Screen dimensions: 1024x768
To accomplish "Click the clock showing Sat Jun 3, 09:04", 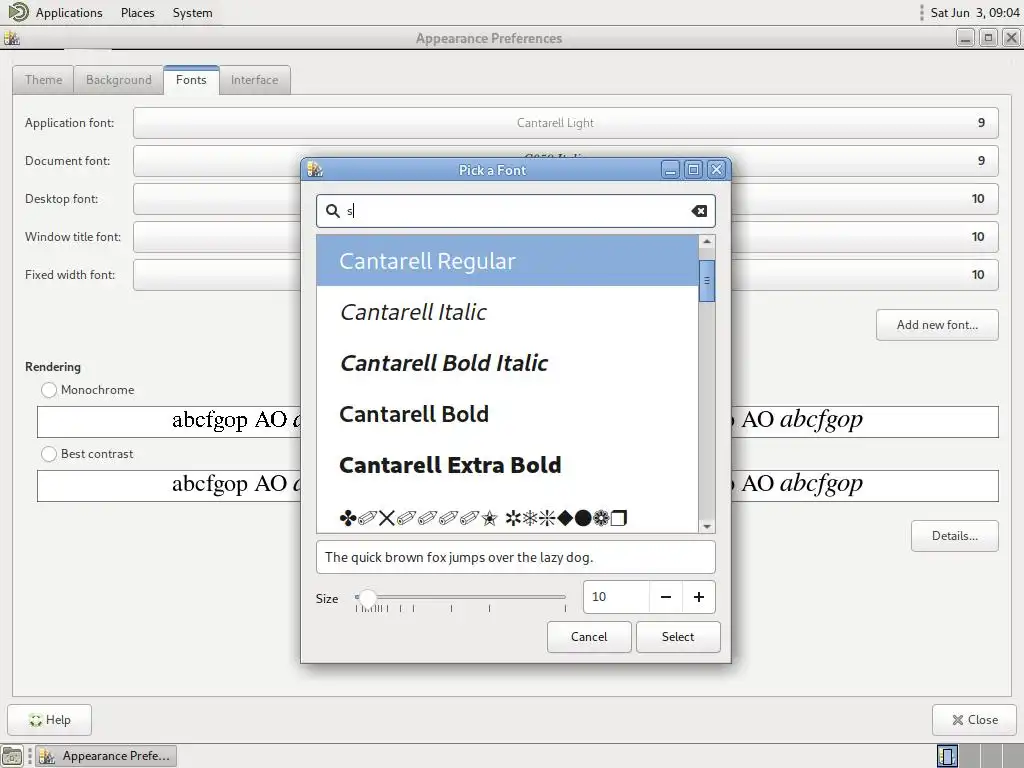I will click(x=974, y=12).
